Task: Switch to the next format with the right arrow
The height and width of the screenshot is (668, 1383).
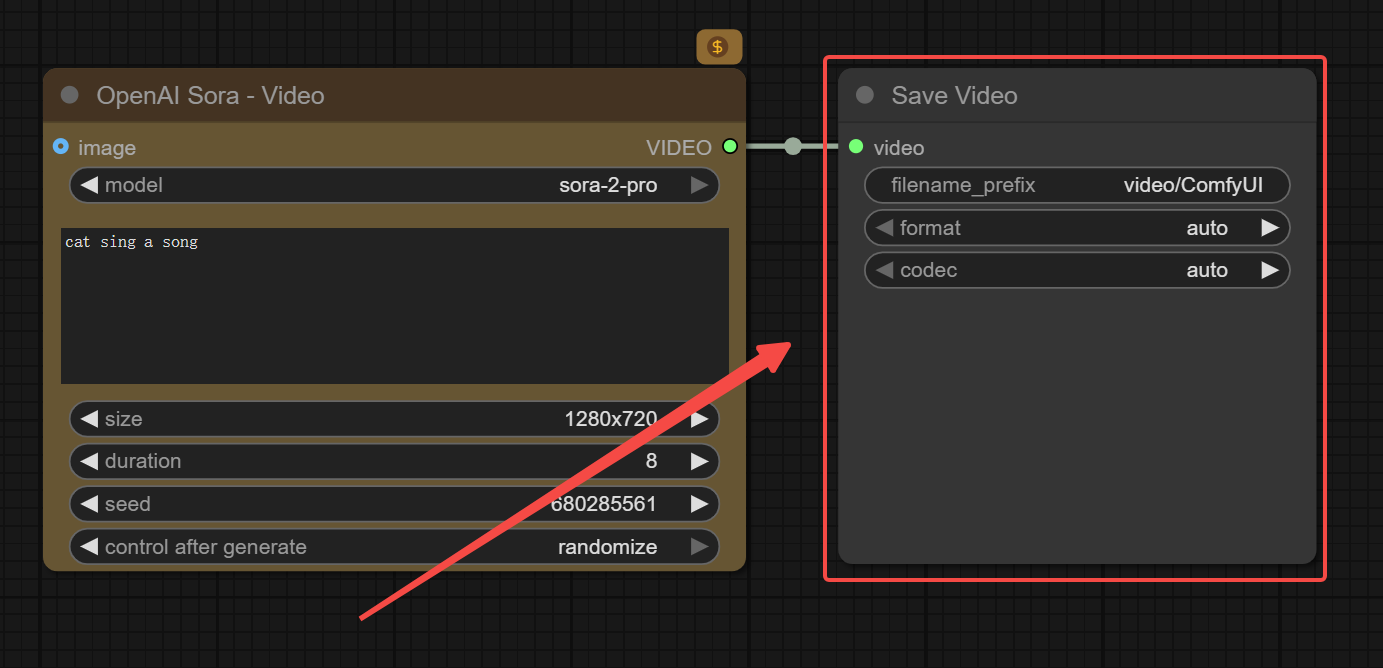Action: 1270,228
